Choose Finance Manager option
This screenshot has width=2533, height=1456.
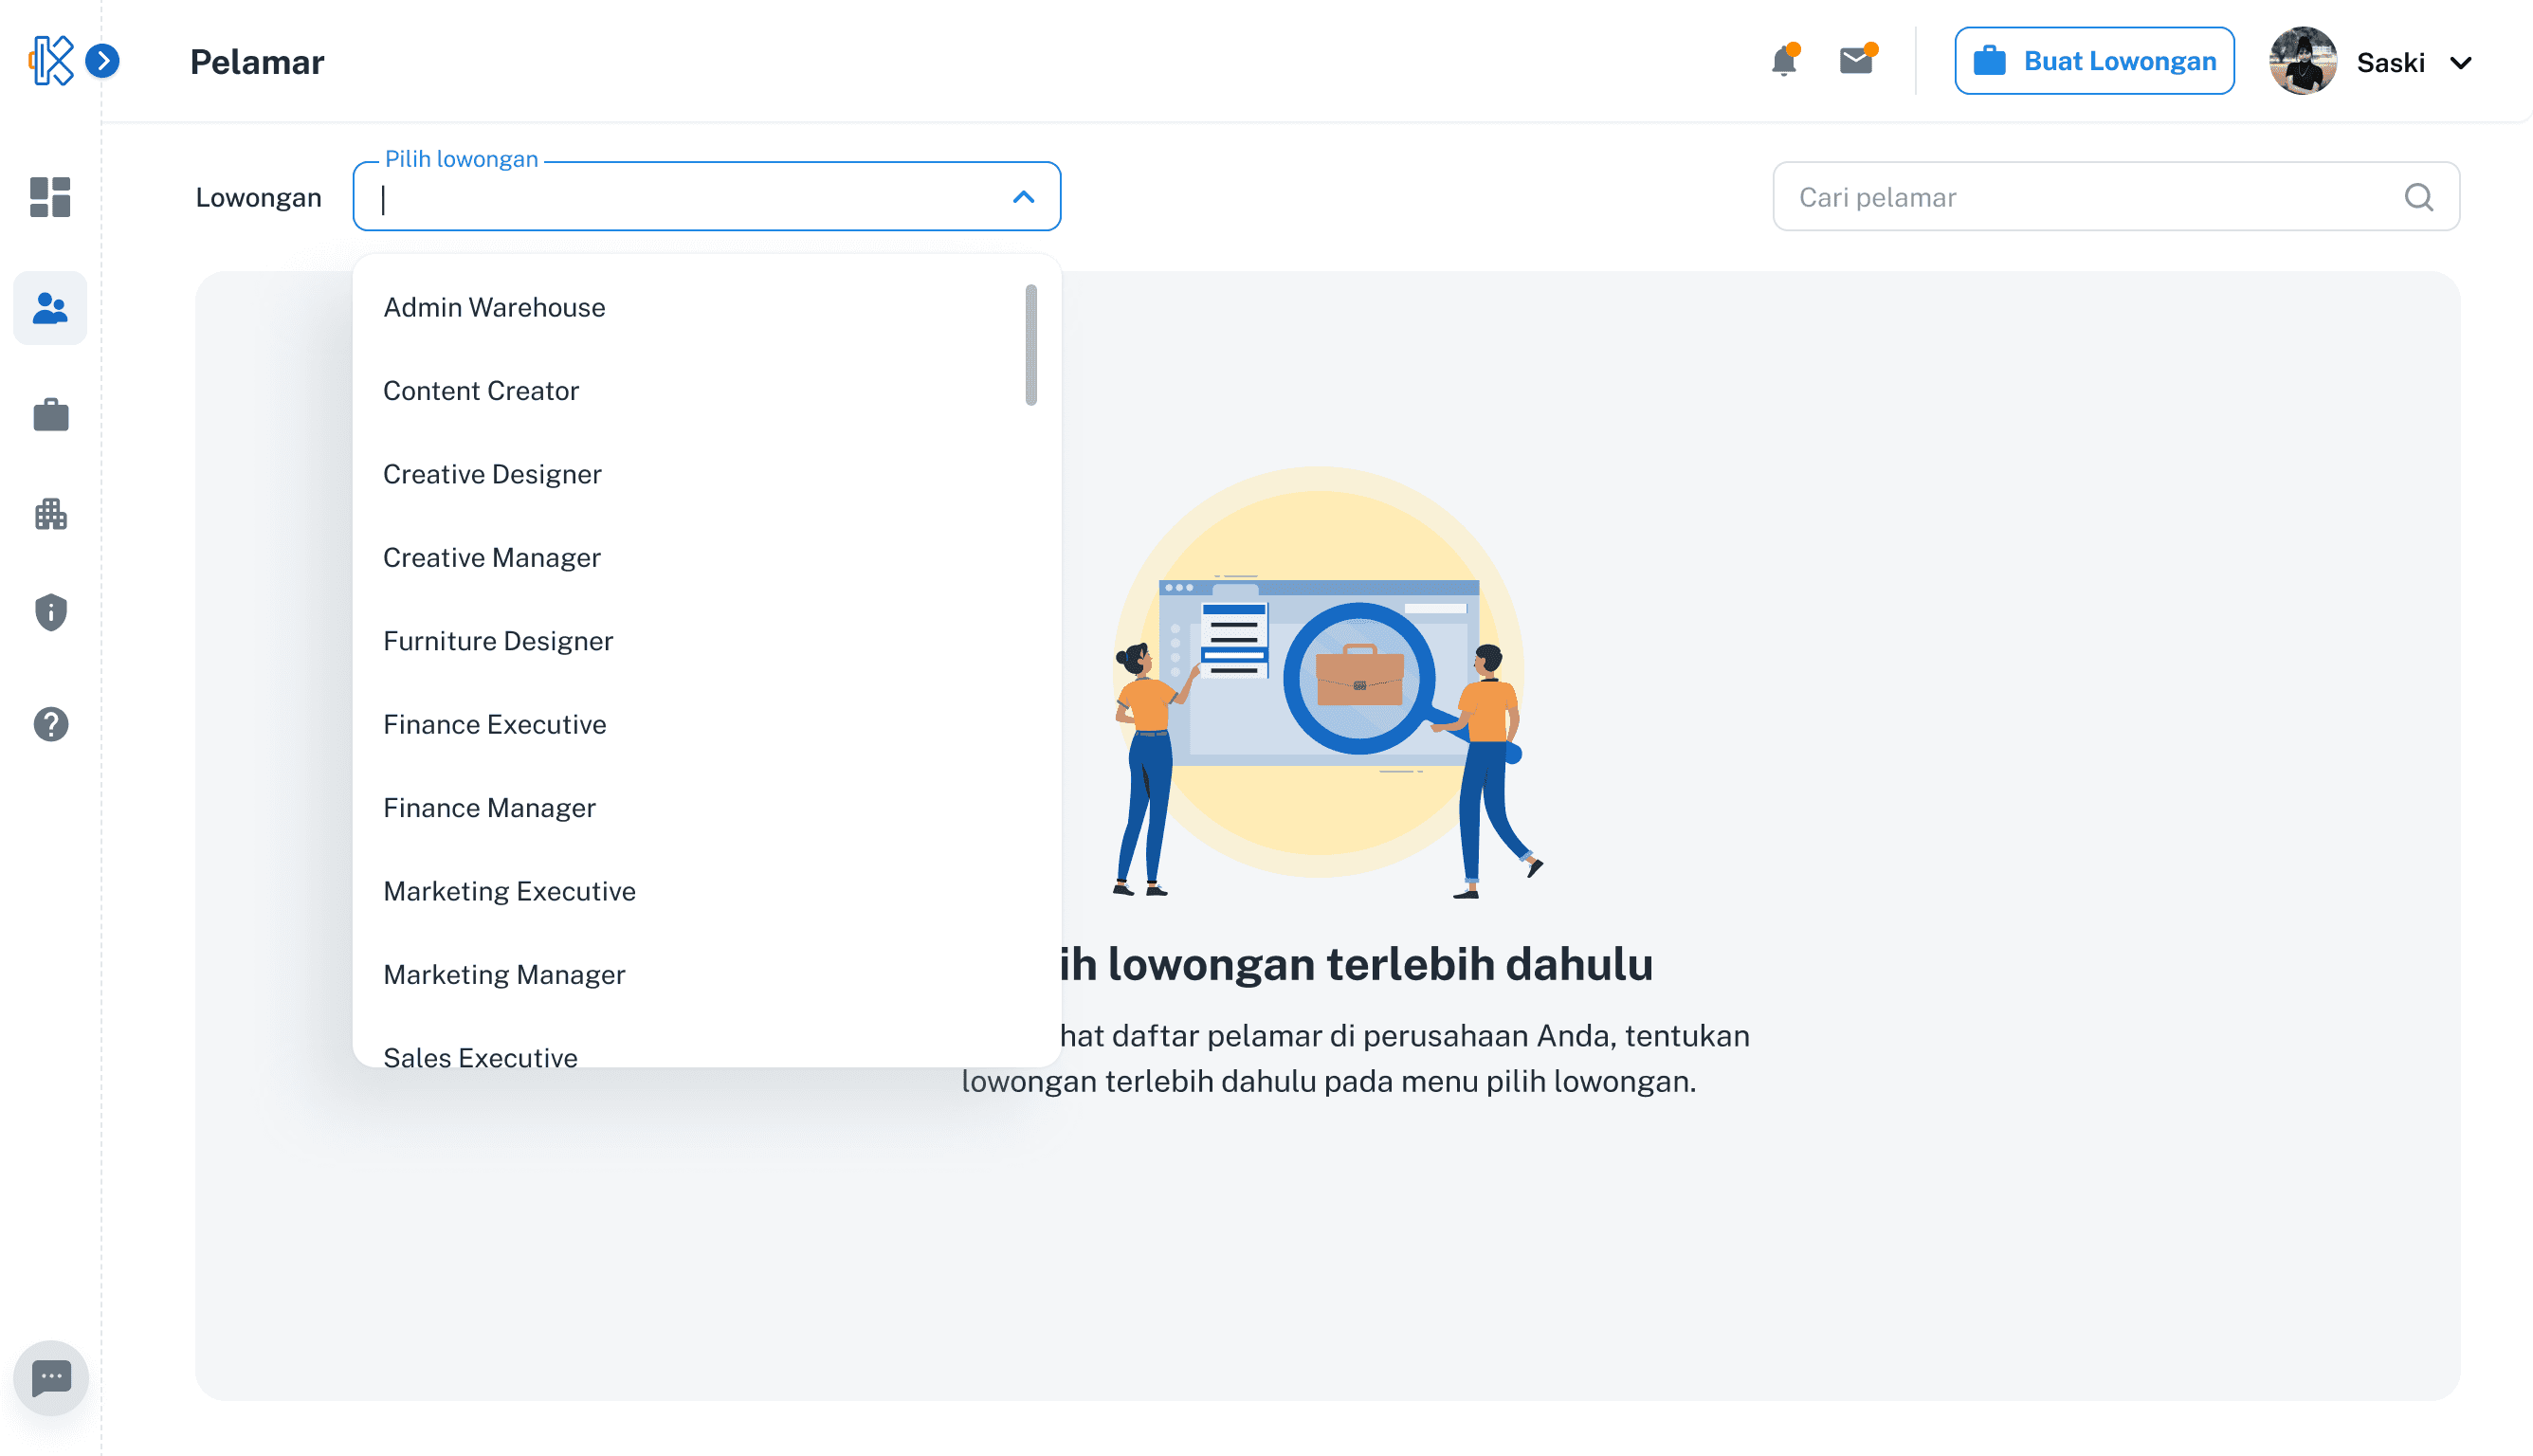[x=489, y=807]
